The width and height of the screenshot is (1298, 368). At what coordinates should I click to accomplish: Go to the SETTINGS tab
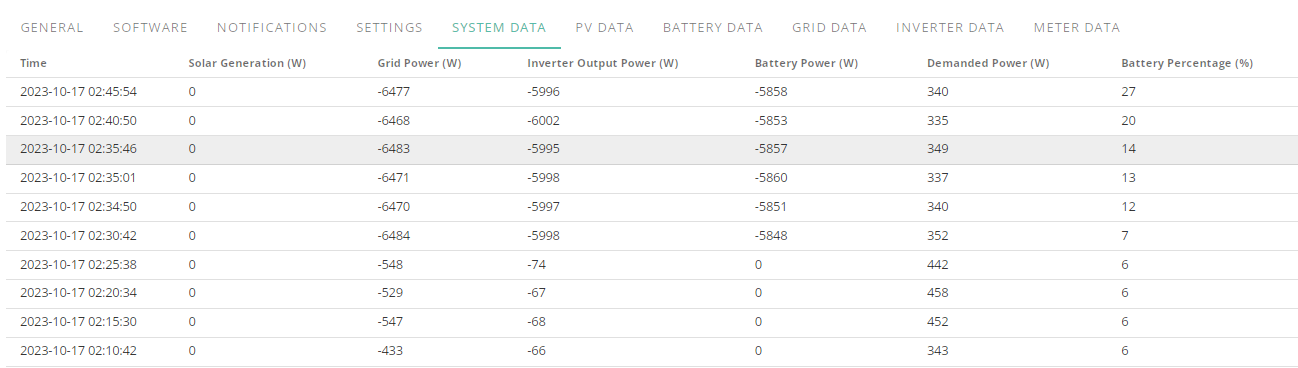[x=389, y=28]
